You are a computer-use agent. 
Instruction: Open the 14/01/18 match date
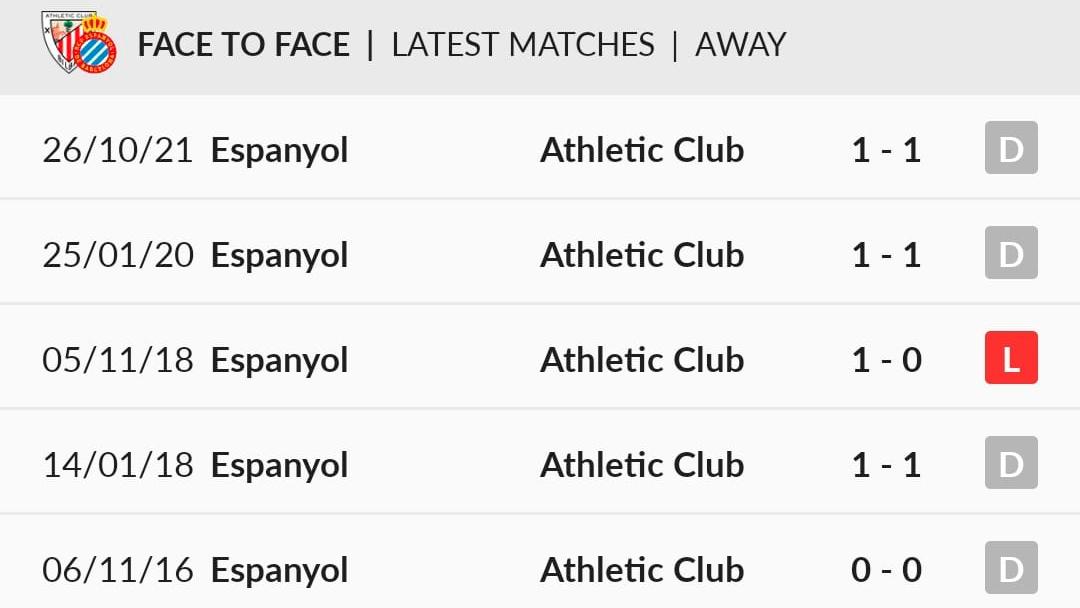118,465
